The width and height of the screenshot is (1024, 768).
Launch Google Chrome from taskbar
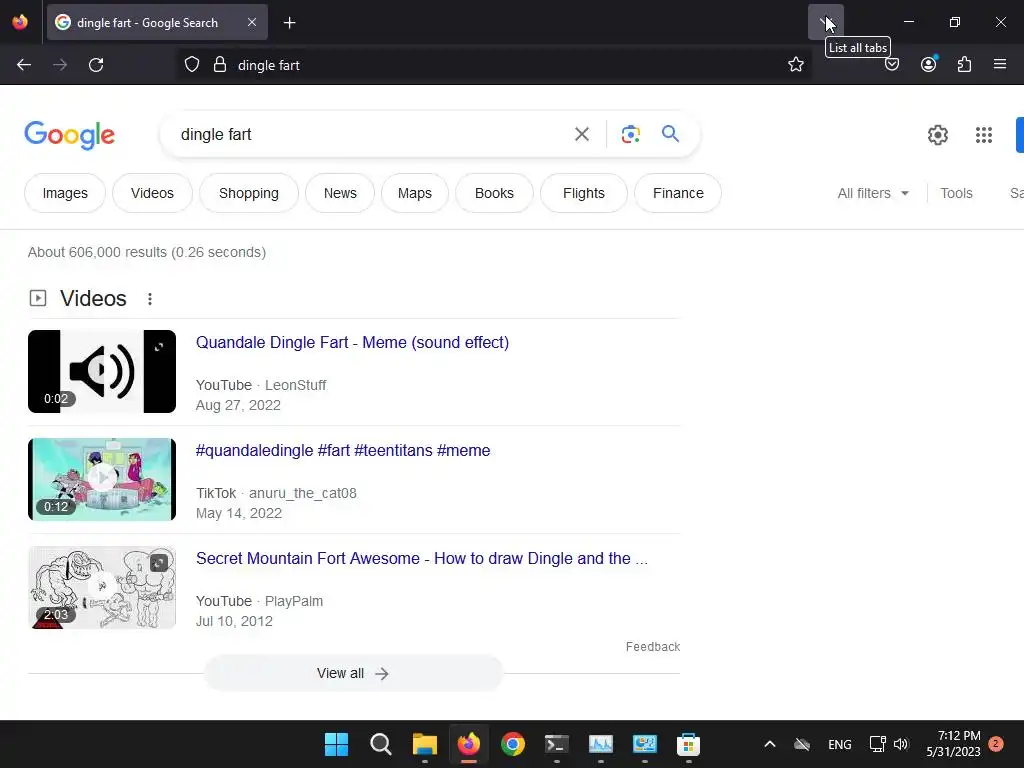(x=513, y=744)
